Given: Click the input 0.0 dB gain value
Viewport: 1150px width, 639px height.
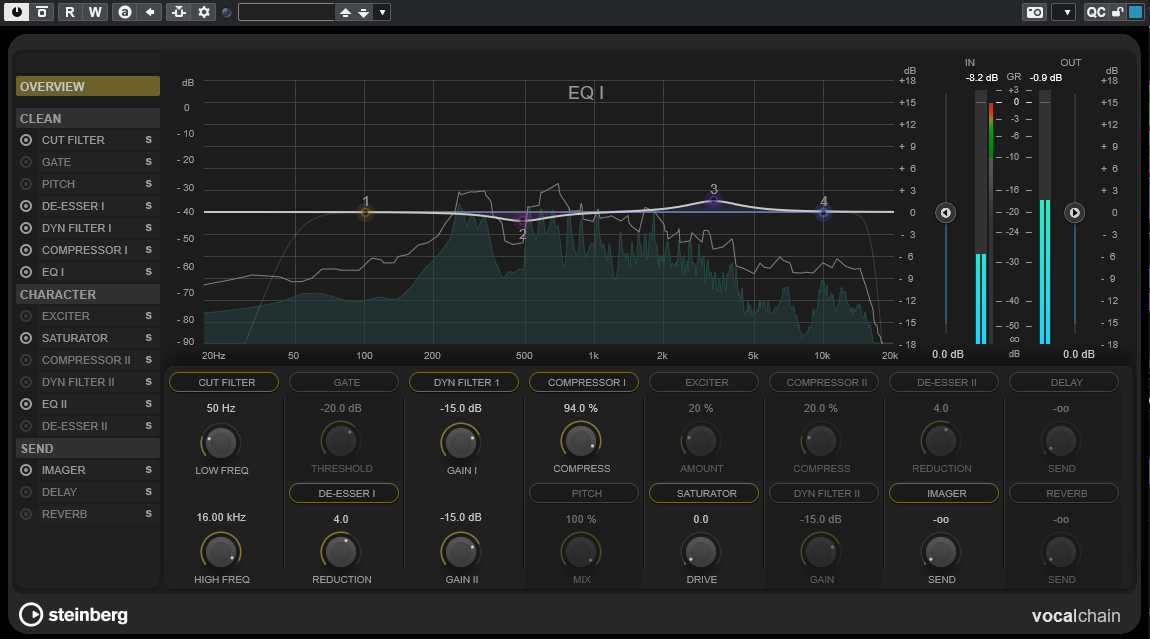Looking at the screenshot, I should 948,354.
